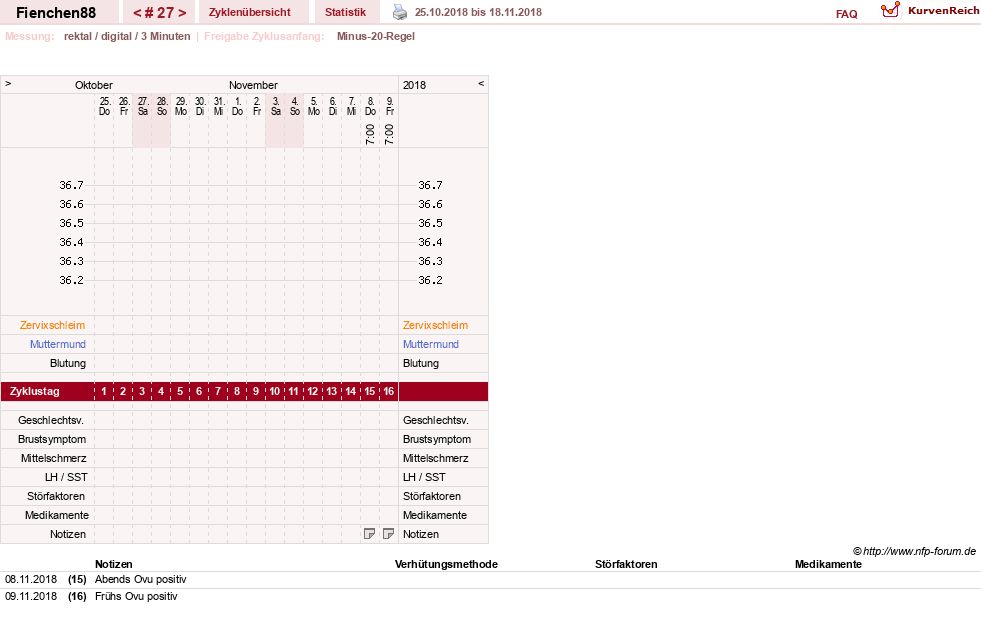981x623 pixels.
Task: Click measurement time 7:00 for November 8
Action: [370, 134]
